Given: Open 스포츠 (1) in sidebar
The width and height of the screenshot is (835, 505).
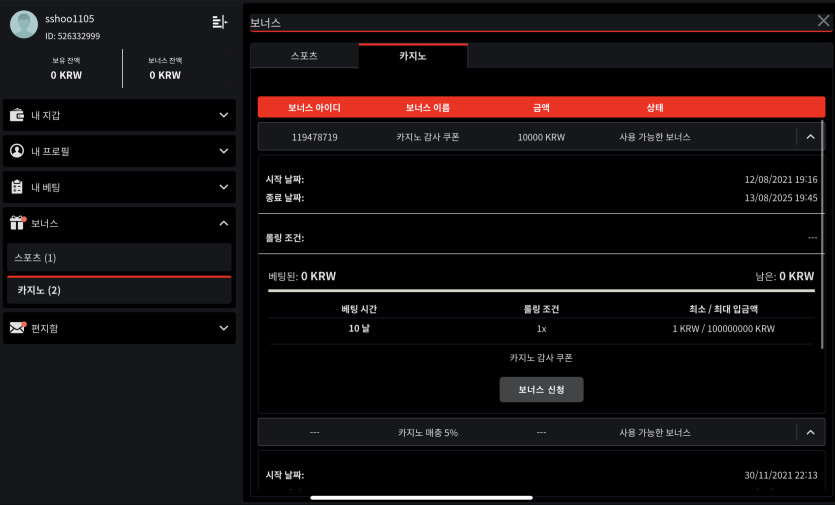Looking at the screenshot, I should pyautogui.click(x=119, y=258).
